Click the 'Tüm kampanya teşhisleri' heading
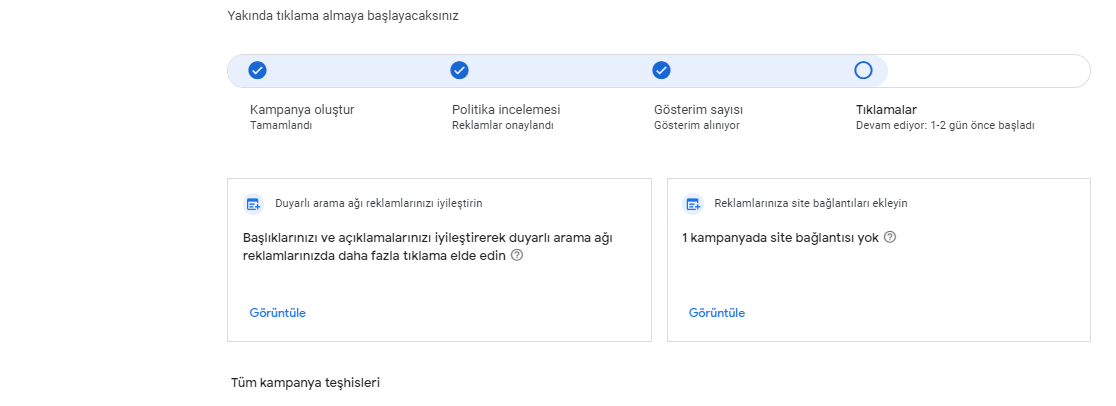 click(x=305, y=383)
